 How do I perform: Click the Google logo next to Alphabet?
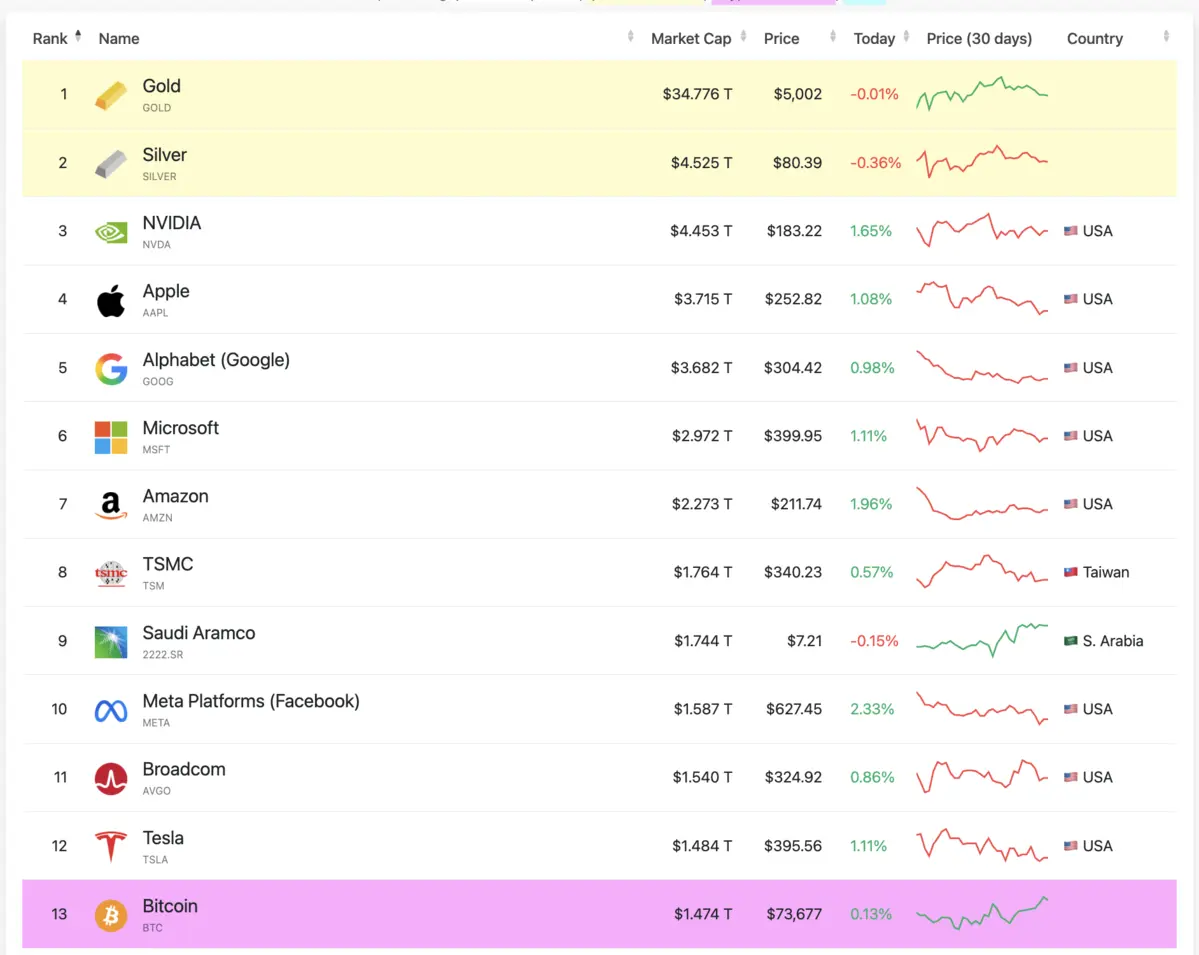point(110,367)
